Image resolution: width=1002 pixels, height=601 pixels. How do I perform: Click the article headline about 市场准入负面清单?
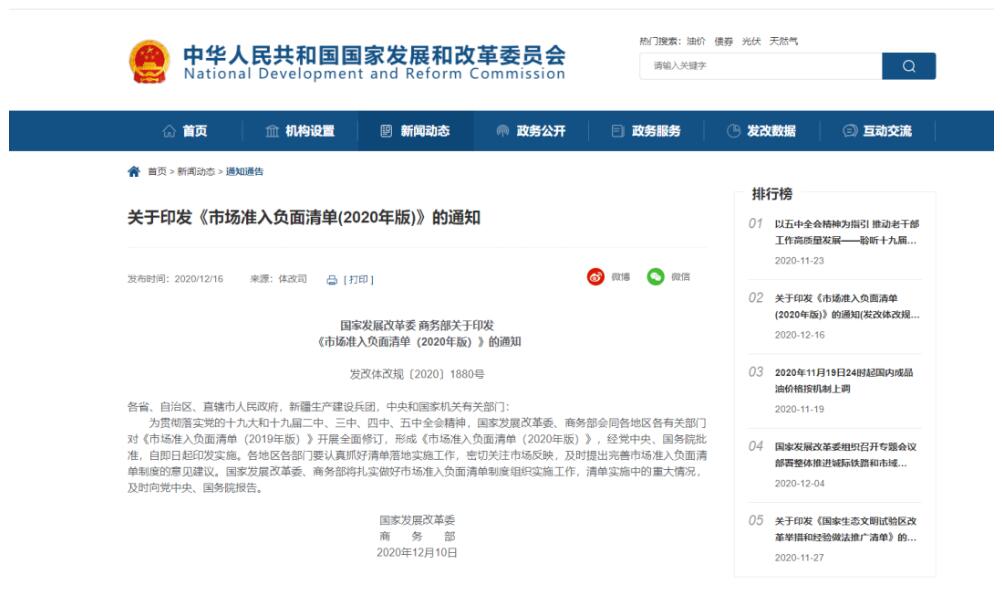click(304, 218)
